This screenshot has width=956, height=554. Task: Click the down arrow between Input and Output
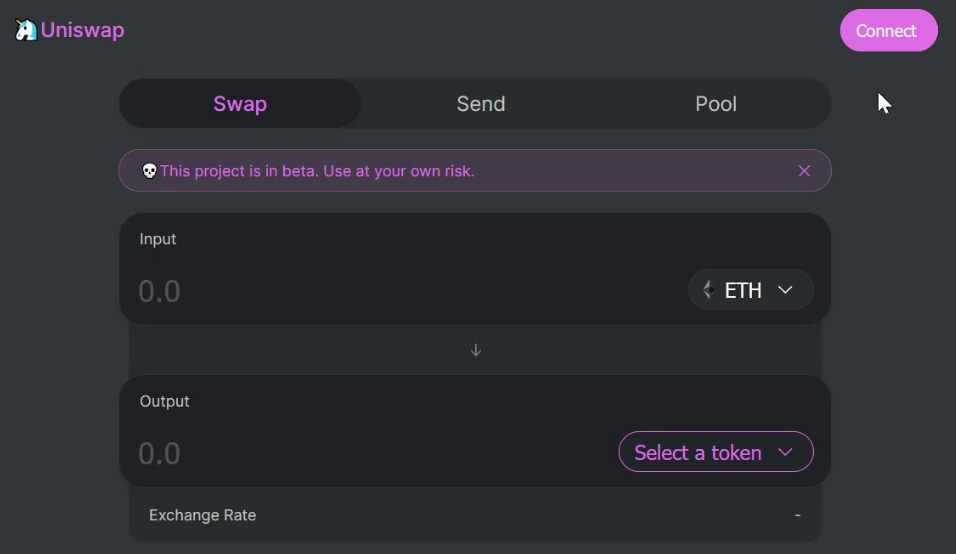[x=476, y=350]
